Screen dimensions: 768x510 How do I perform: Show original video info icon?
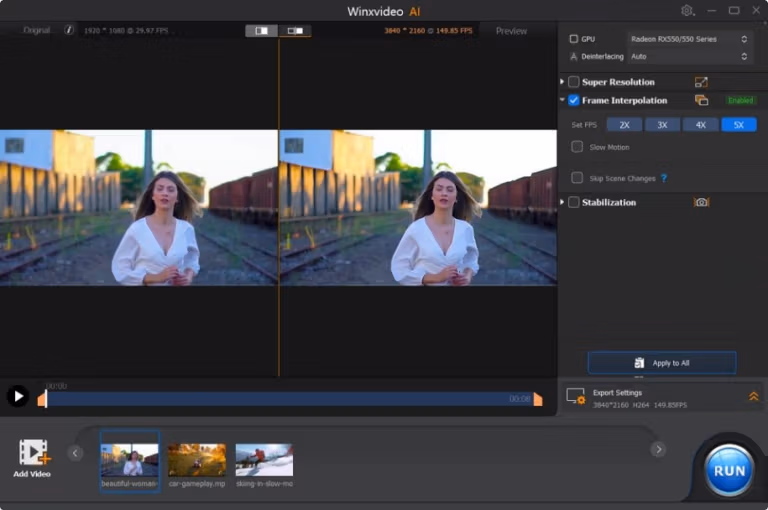pyautogui.click(x=69, y=30)
